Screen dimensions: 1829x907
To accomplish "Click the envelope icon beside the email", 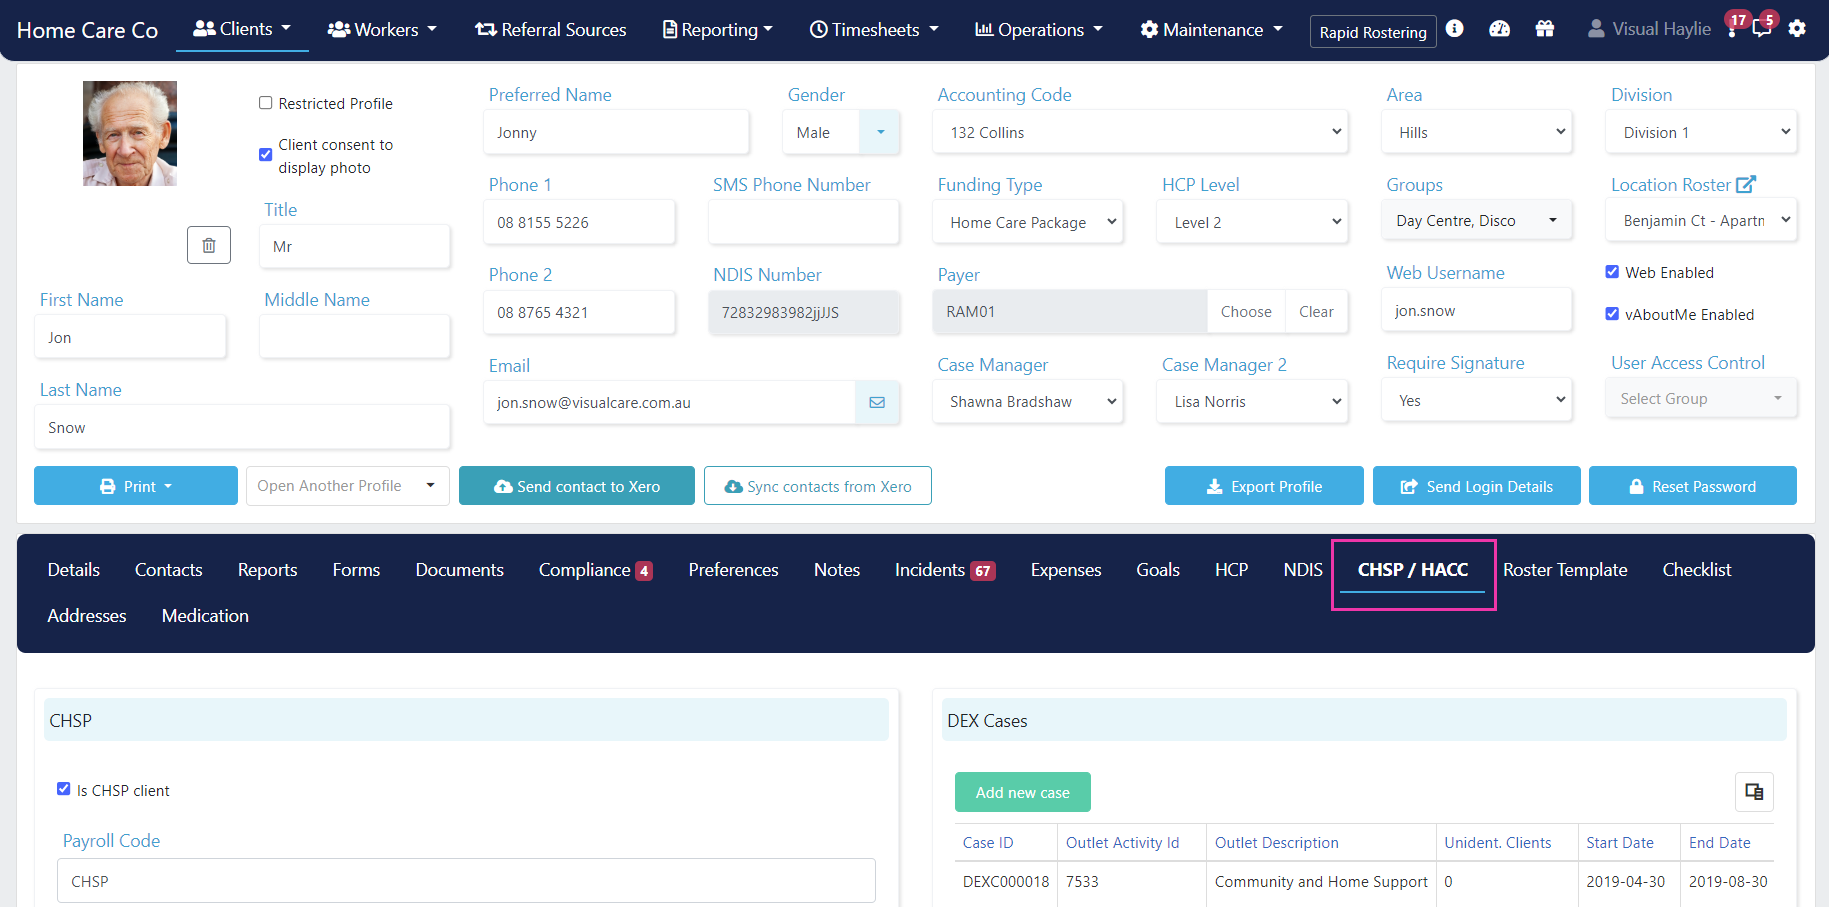I will (x=877, y=402).
